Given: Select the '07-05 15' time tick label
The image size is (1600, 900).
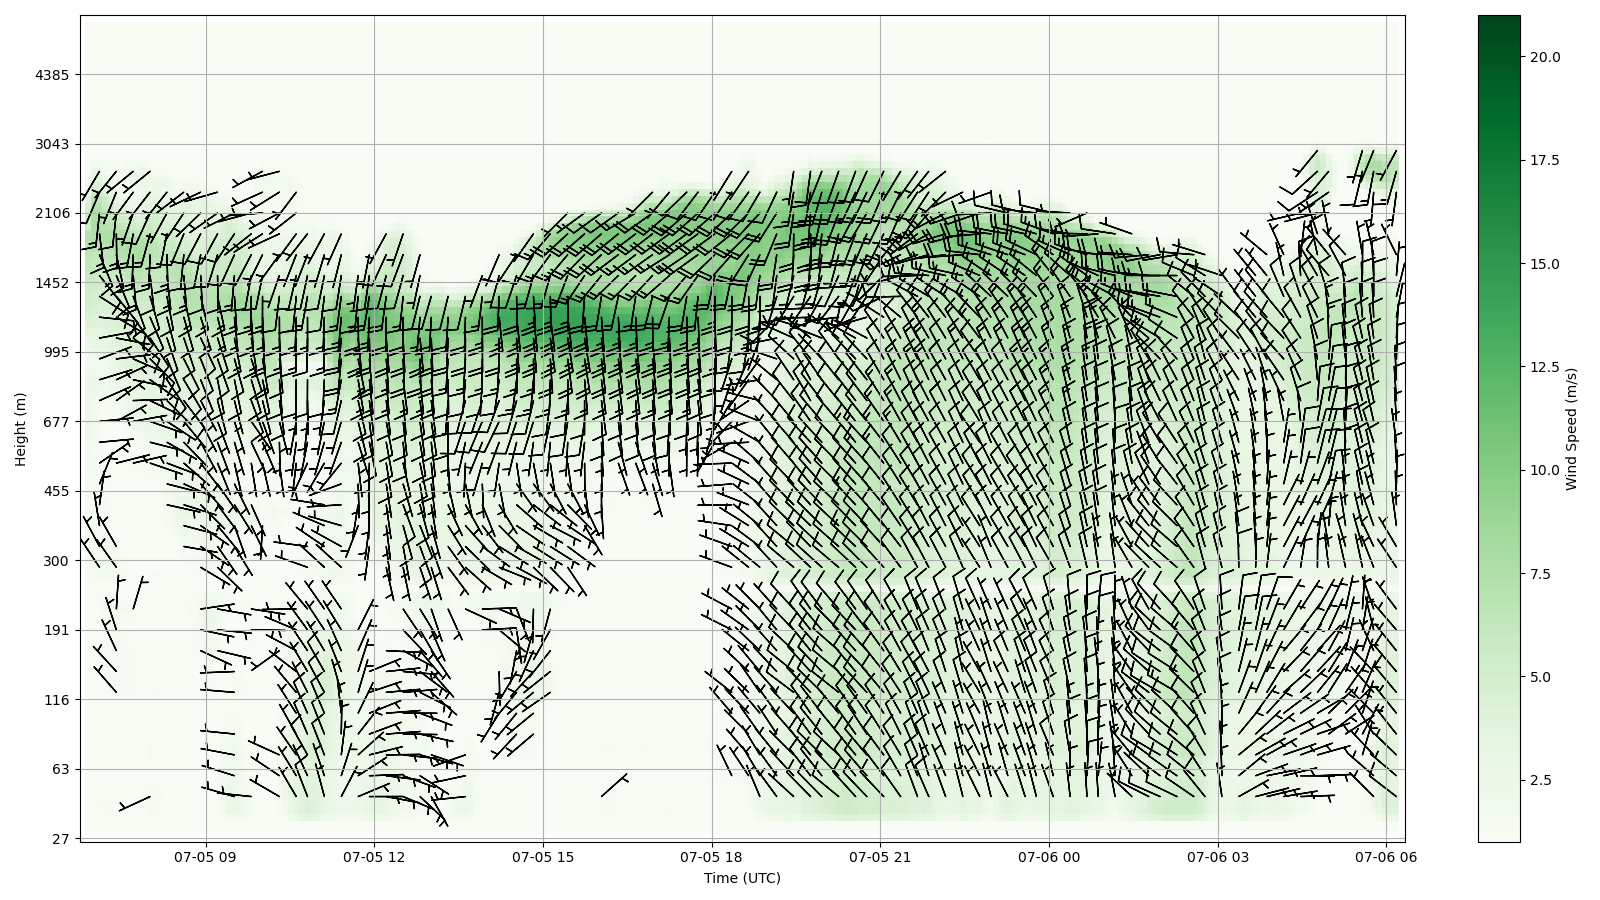Looking at the screenshot, I should click(x=543, y=857).
